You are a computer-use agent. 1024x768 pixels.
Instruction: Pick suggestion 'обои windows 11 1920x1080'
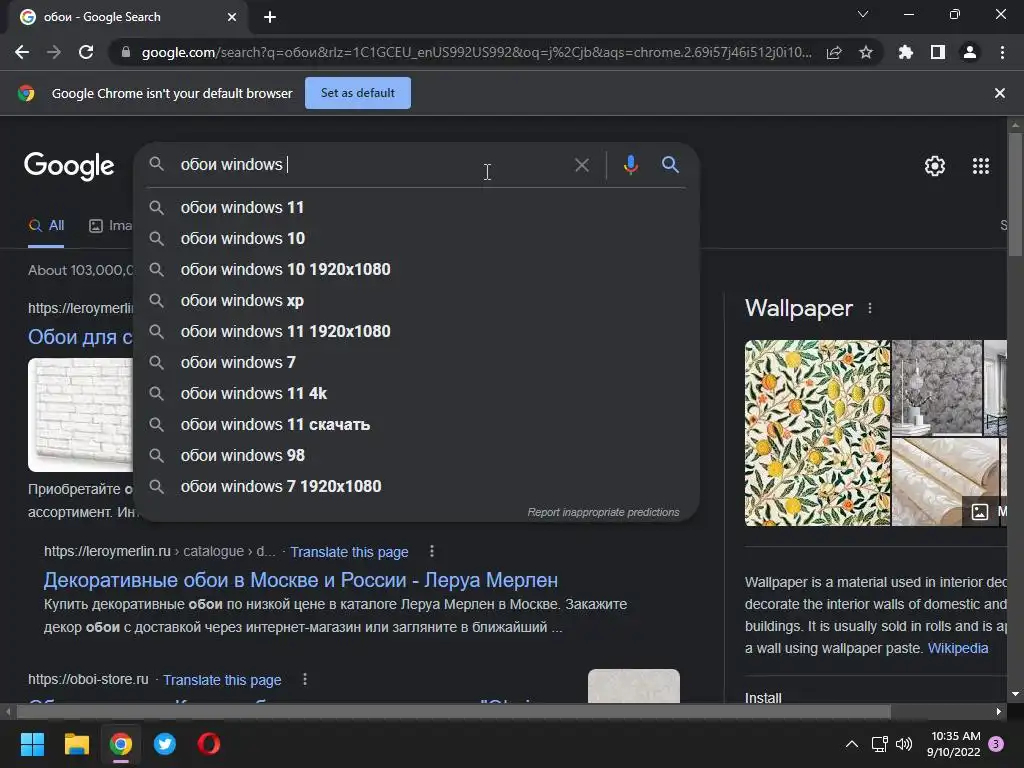click(x=417, y=332)
